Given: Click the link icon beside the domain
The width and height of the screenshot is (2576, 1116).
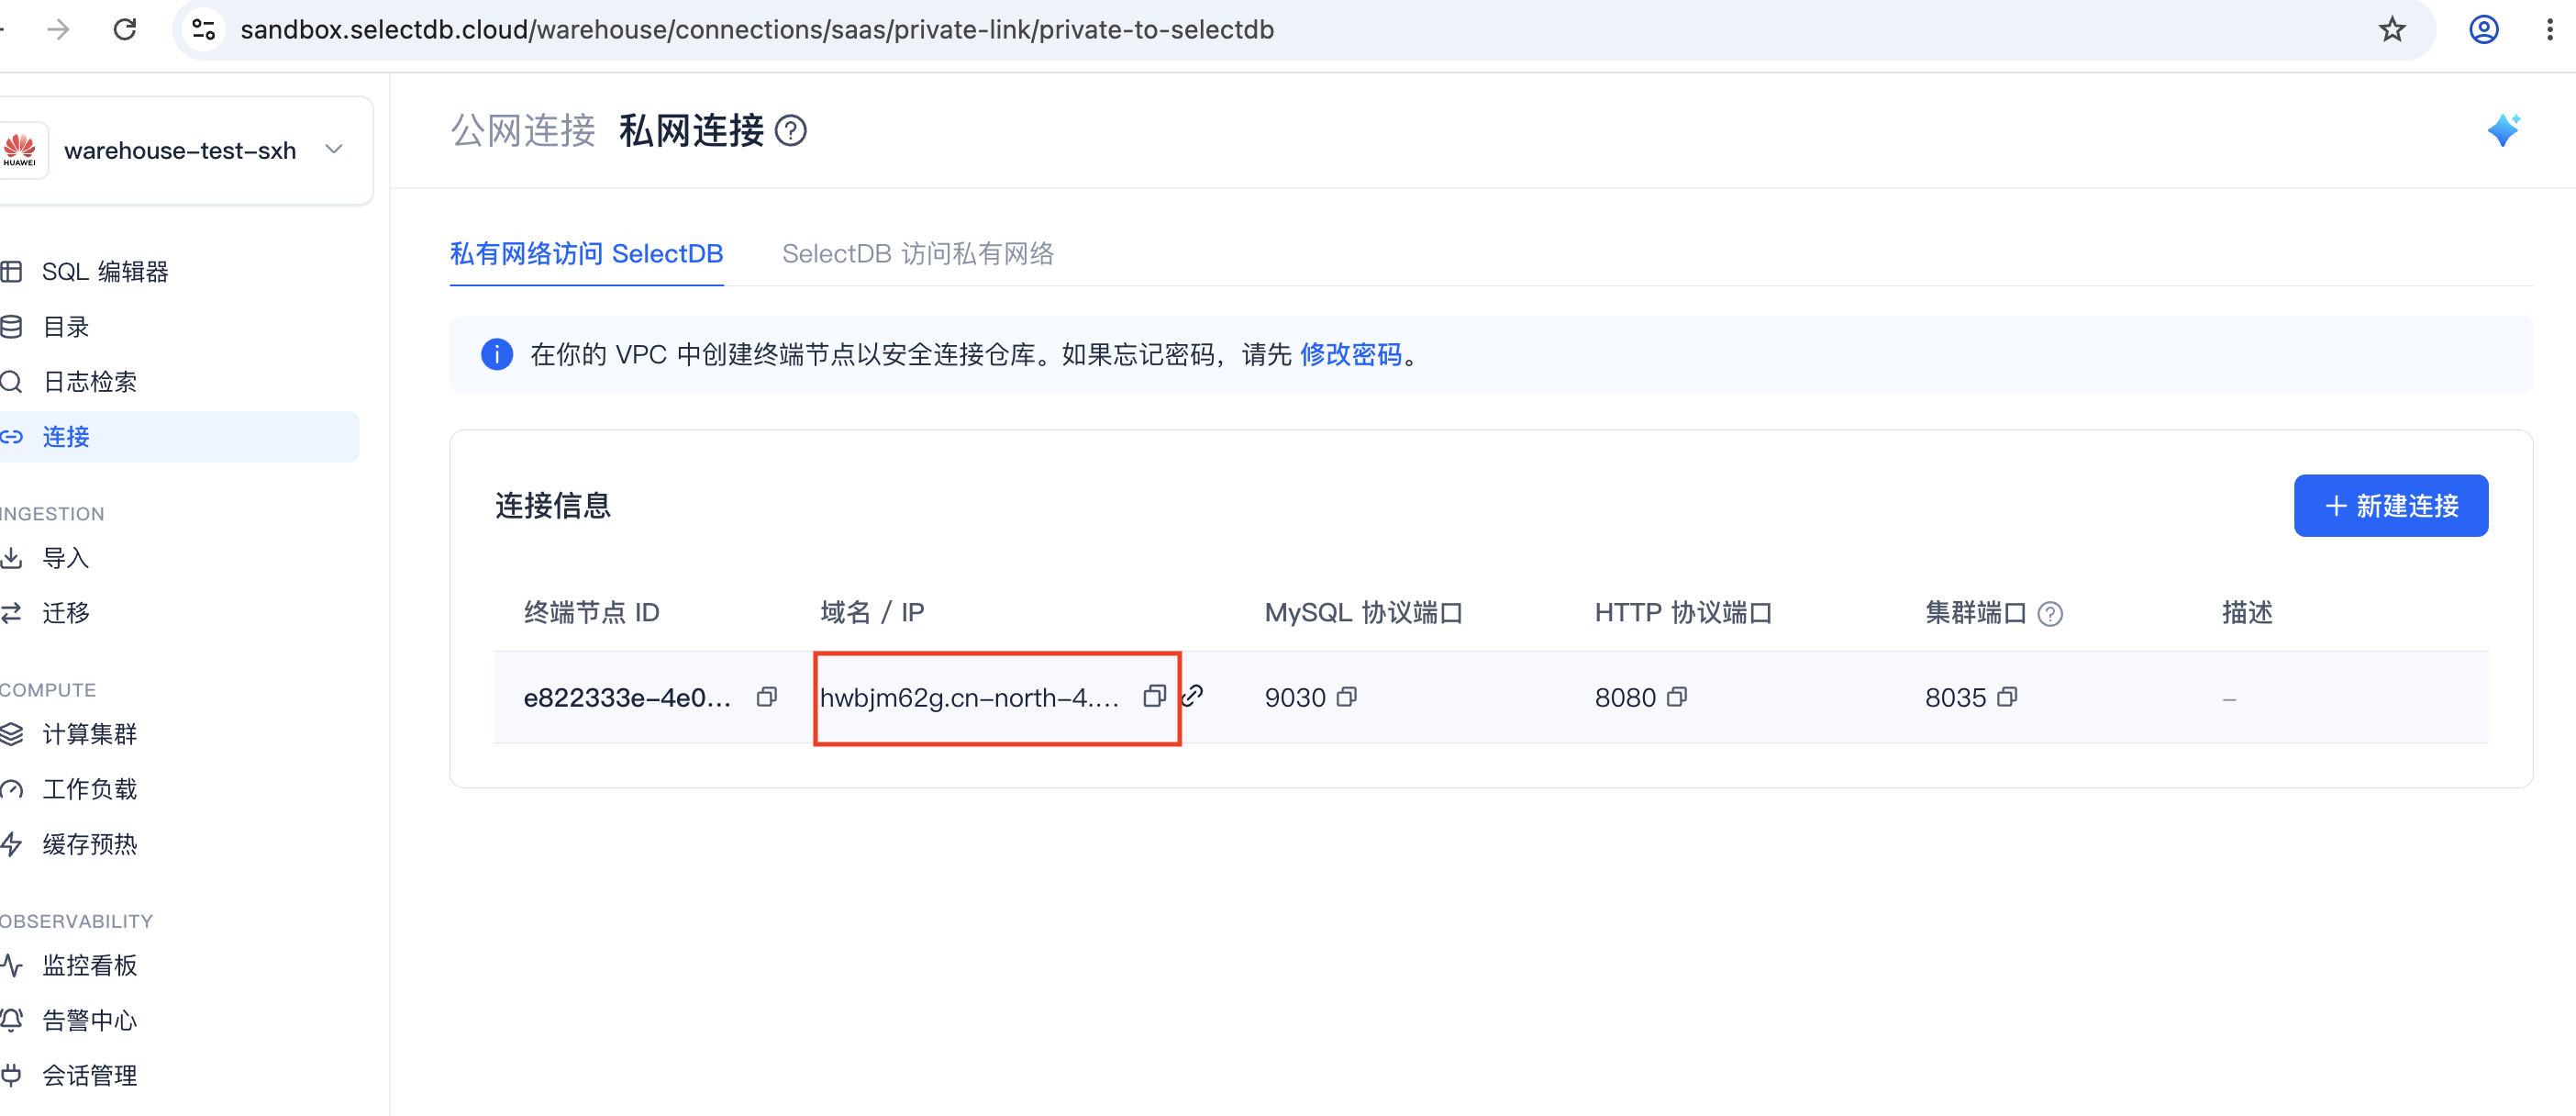Looking at the screenshot, I should point(1193,696).
